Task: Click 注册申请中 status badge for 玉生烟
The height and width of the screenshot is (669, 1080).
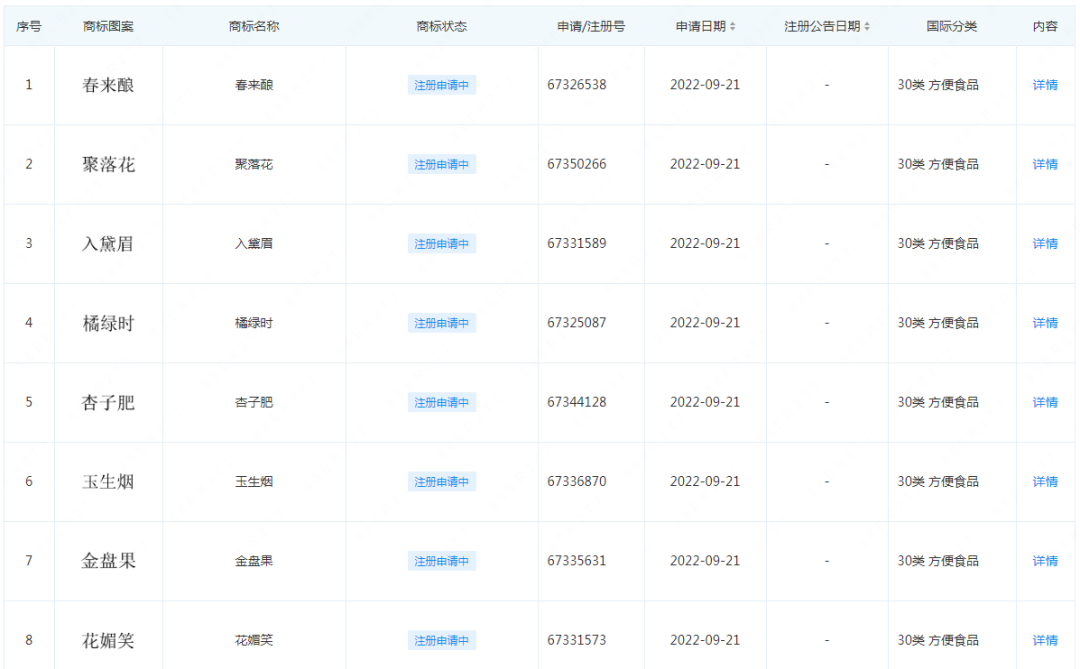Action: click(x=442, y=481)
